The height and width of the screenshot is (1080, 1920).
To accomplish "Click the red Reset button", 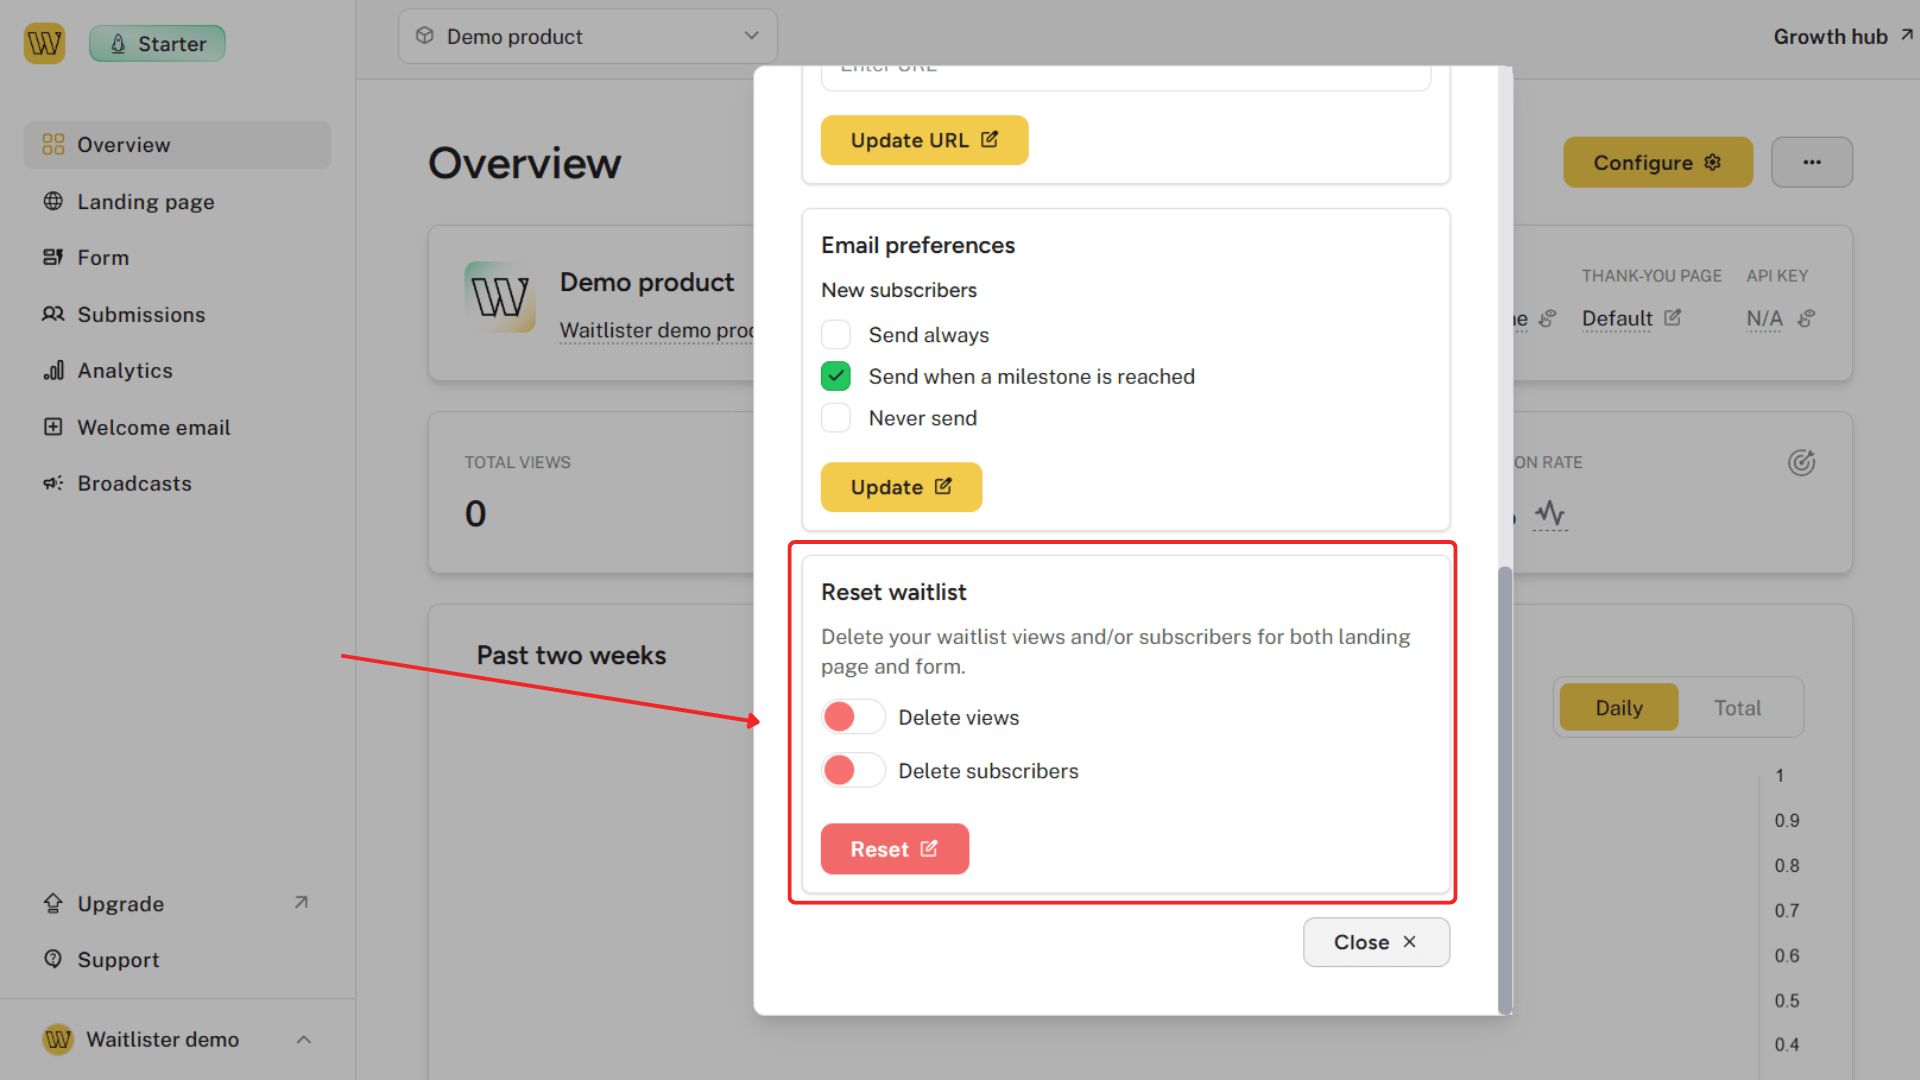I will (x=895, y=849).
